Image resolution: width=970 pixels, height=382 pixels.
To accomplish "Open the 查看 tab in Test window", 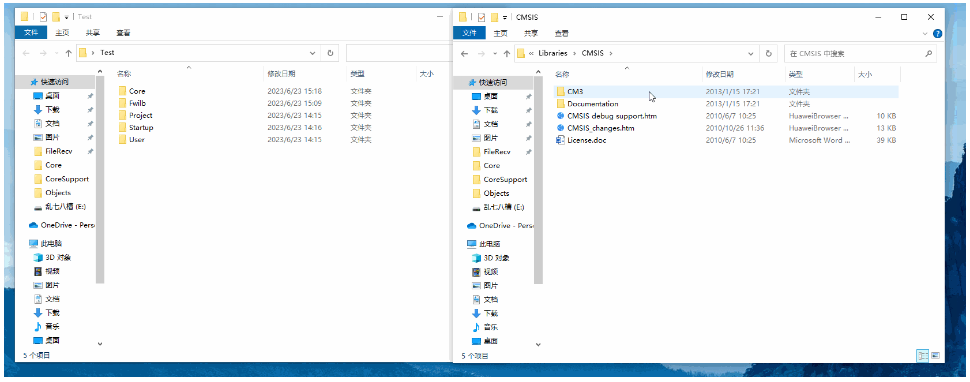I will pos(122,33).
